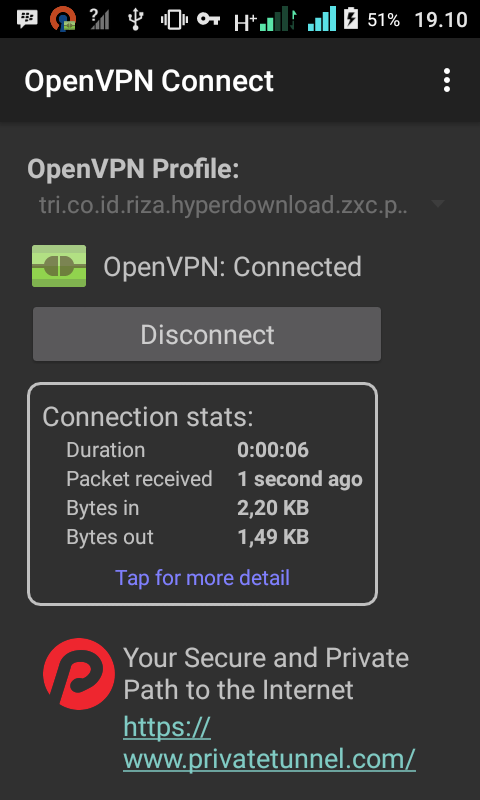480x800 pixels.
Task: Tap the battery charging icon
Action: [x=350, y=19]
